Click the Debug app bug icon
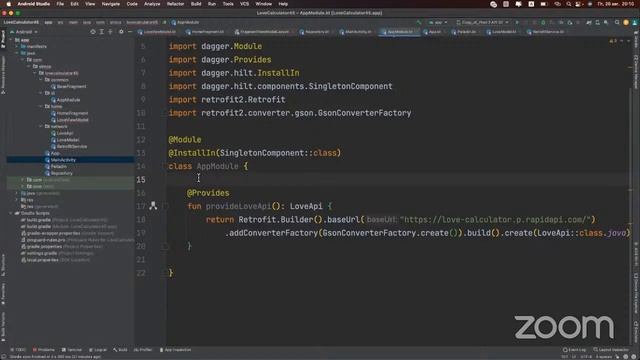 coord(543,22)
